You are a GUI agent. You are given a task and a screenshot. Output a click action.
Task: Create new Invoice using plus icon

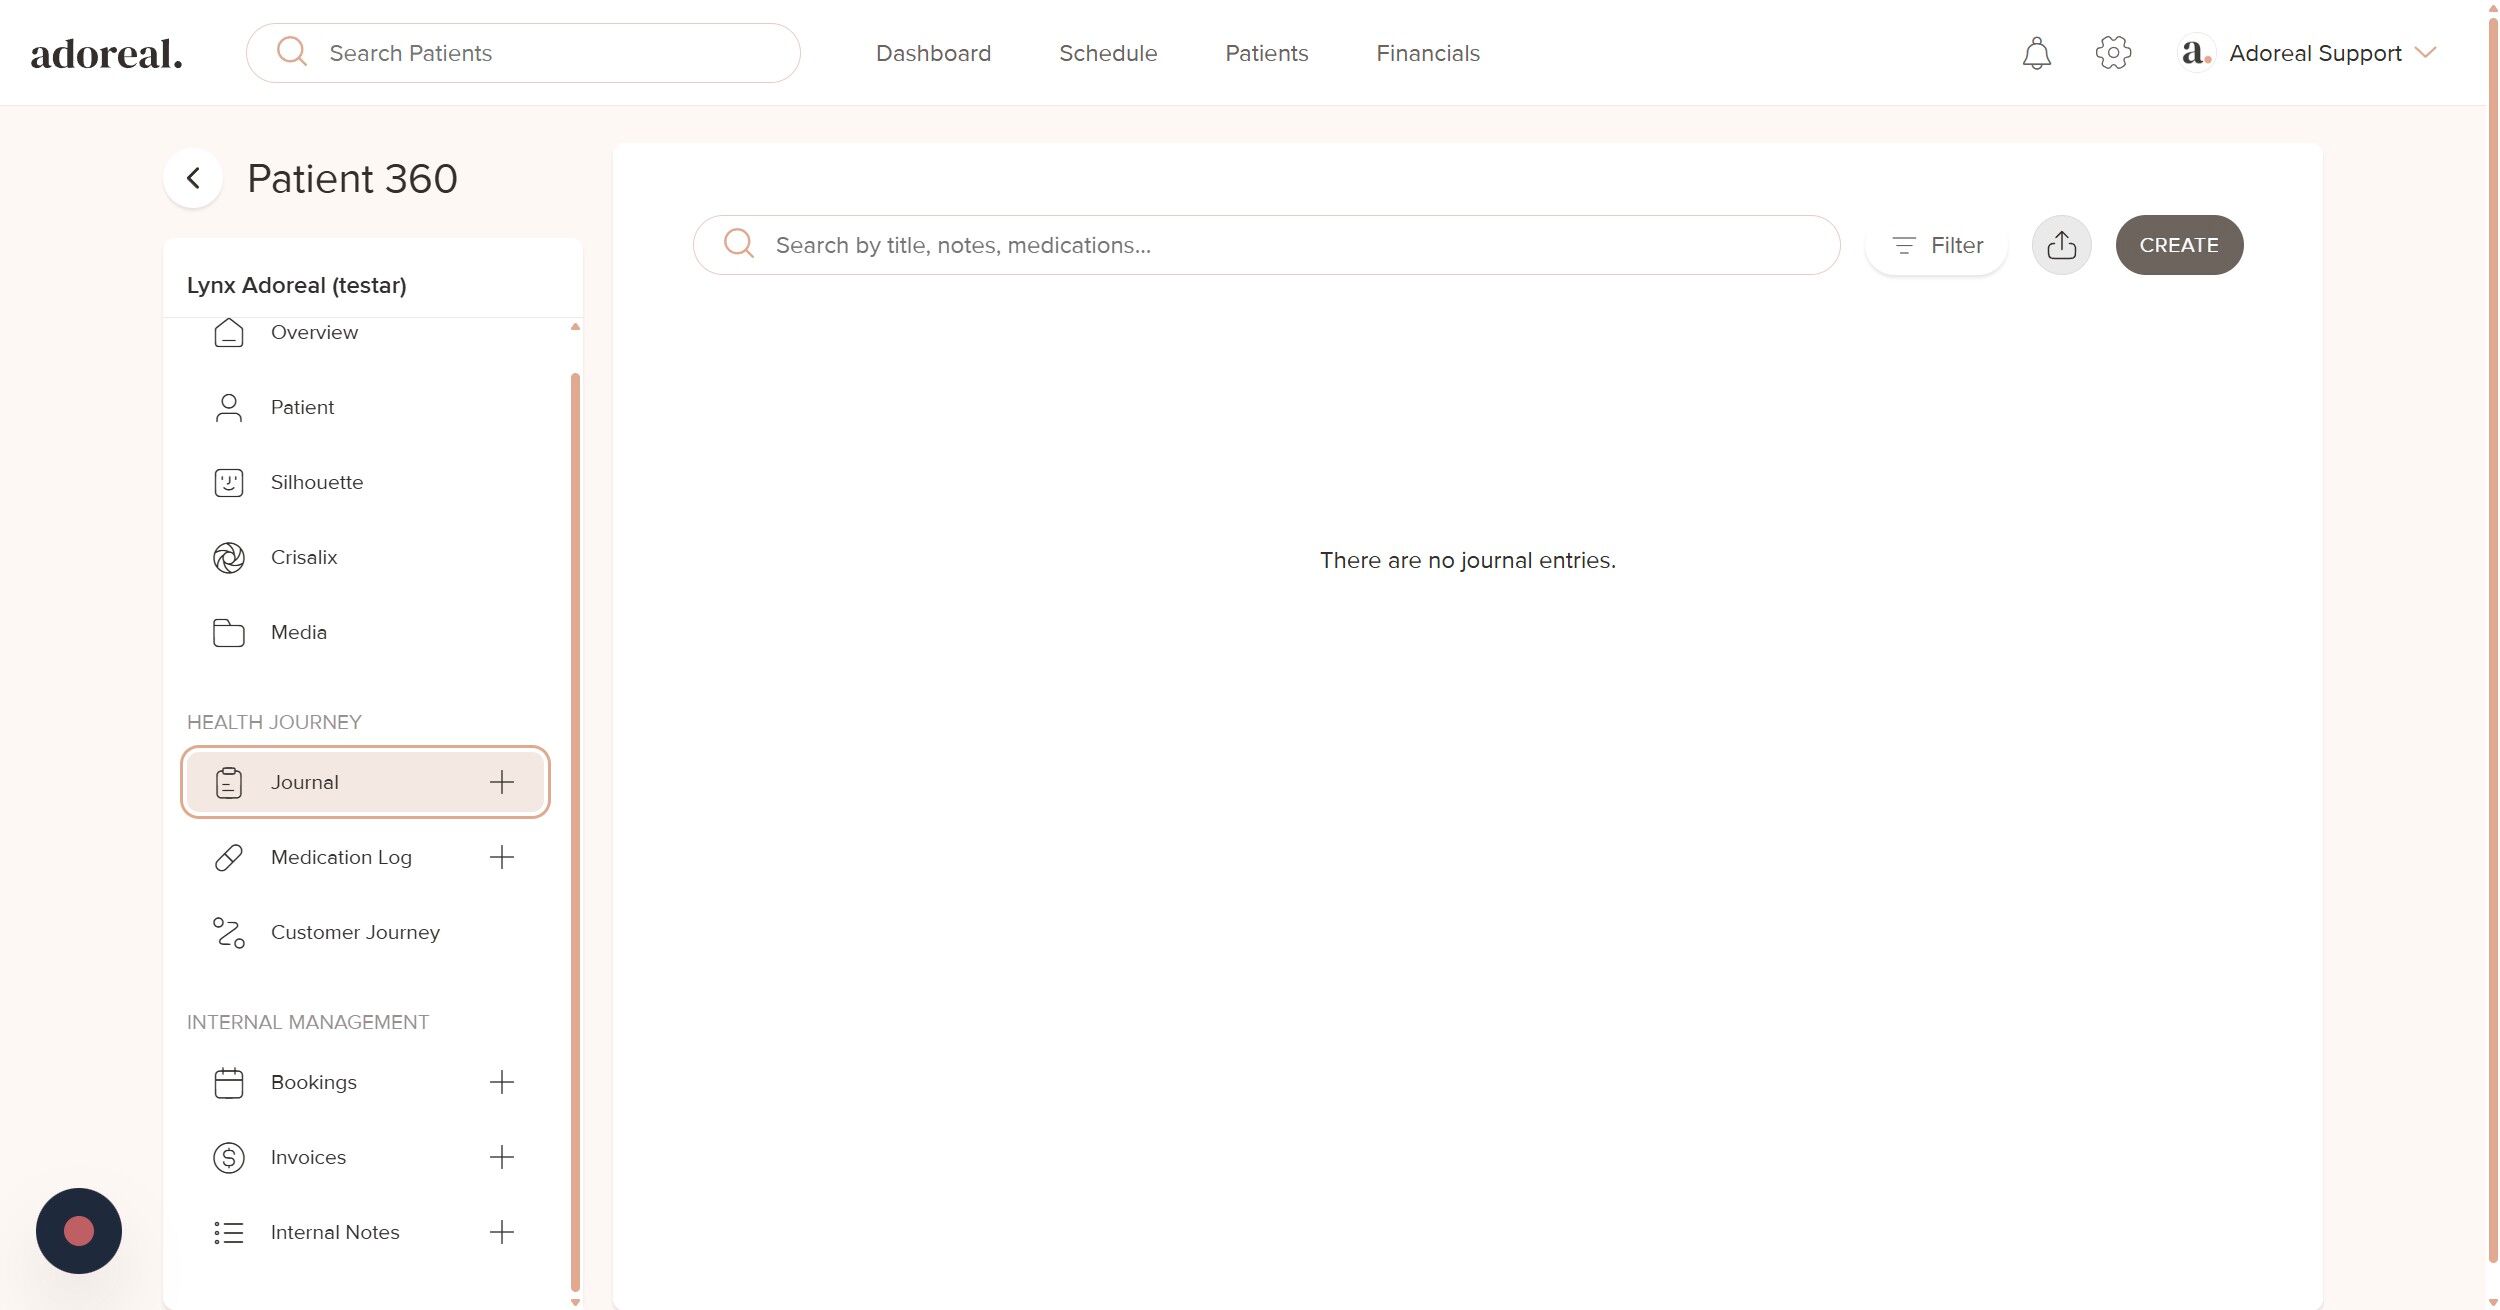pos(502,1157)
